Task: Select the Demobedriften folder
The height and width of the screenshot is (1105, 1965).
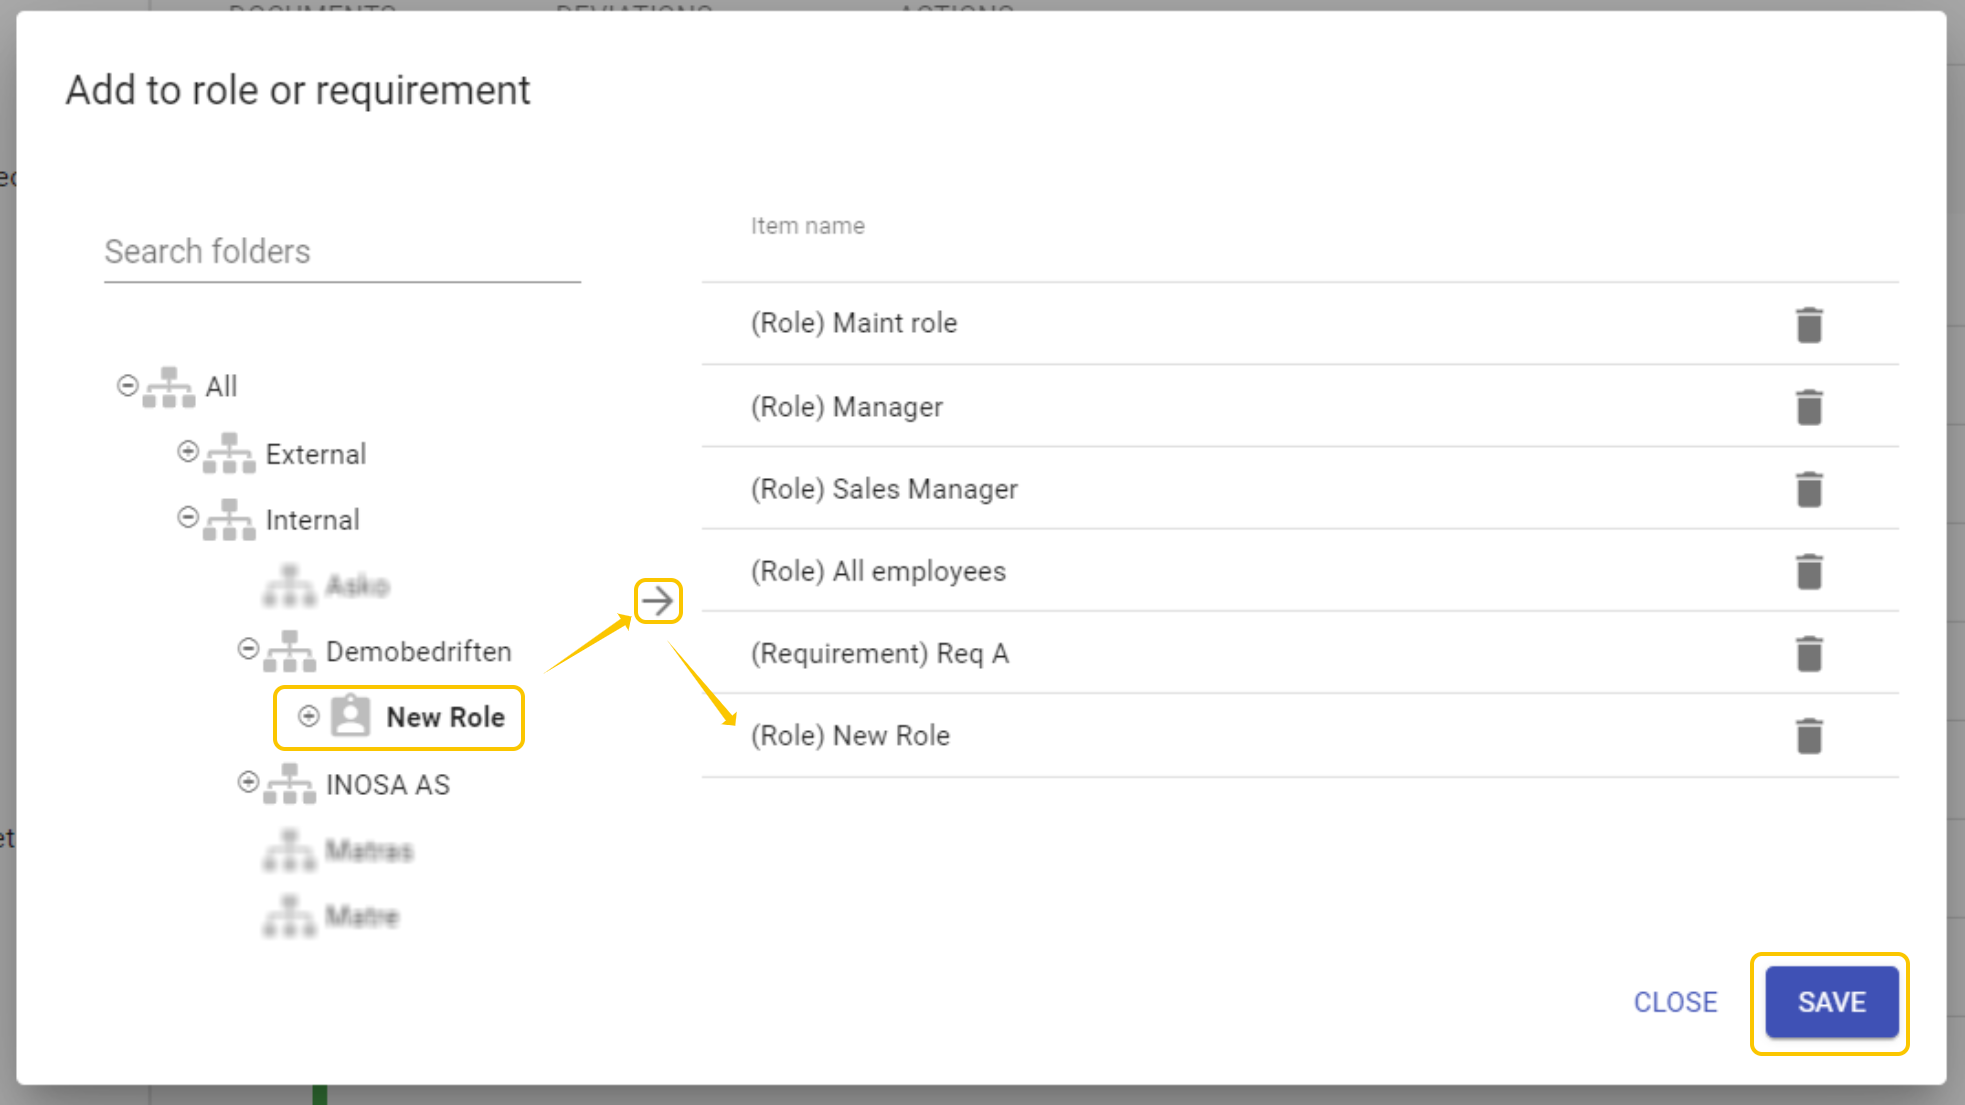Action: click(x=418, y=652)
